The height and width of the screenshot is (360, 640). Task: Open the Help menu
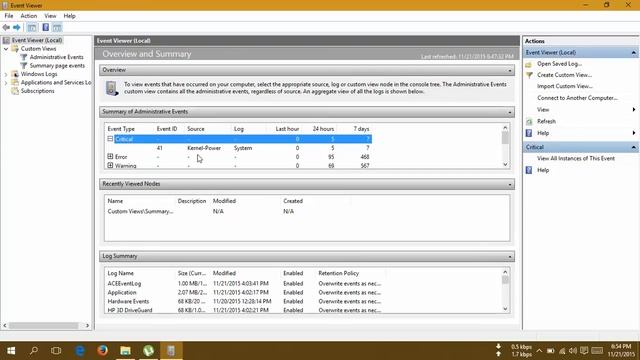[x=69, y=16]
